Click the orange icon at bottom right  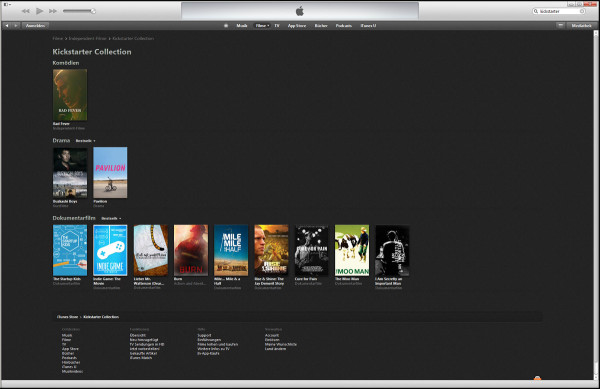click(x=537, y=378)
